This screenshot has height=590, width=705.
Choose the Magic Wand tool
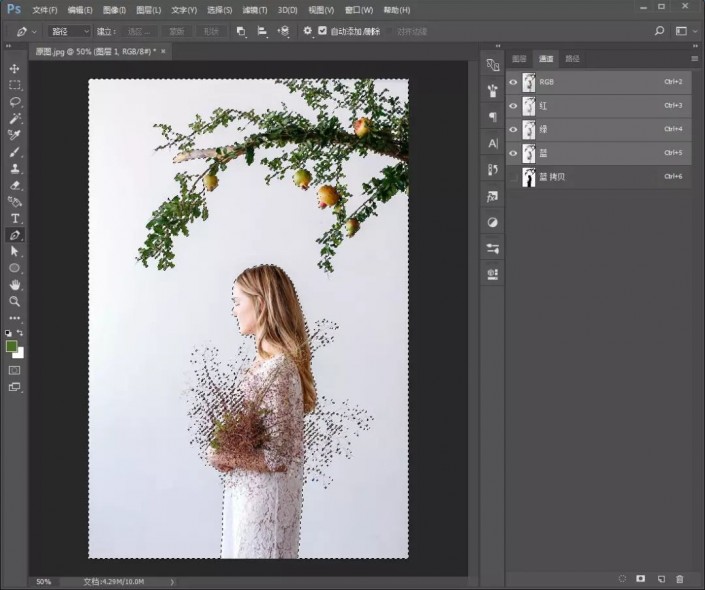(x=15, y=118)
